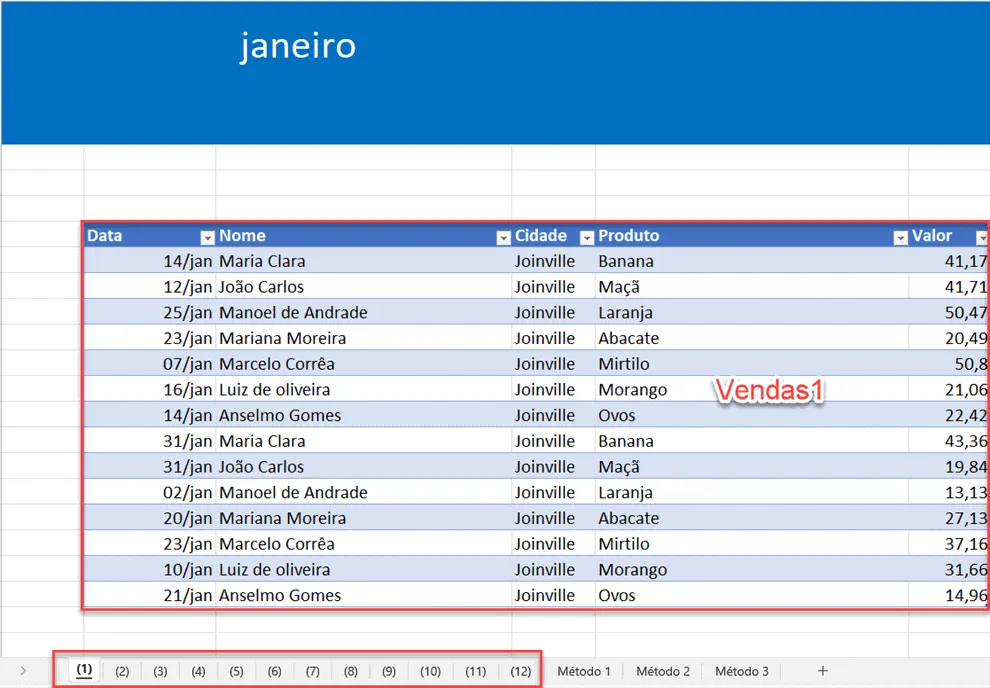
Task: Add a new sheet with plus button
Action: [822, 671]
